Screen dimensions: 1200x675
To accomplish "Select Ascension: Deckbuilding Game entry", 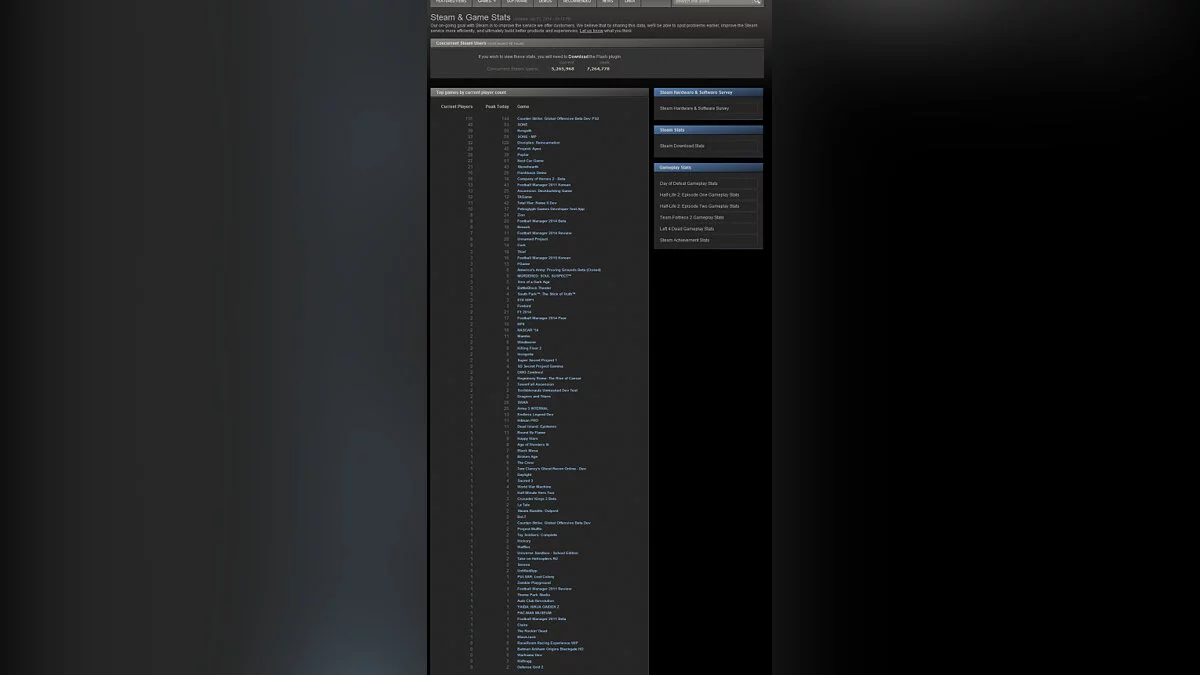I will (544, 190).
